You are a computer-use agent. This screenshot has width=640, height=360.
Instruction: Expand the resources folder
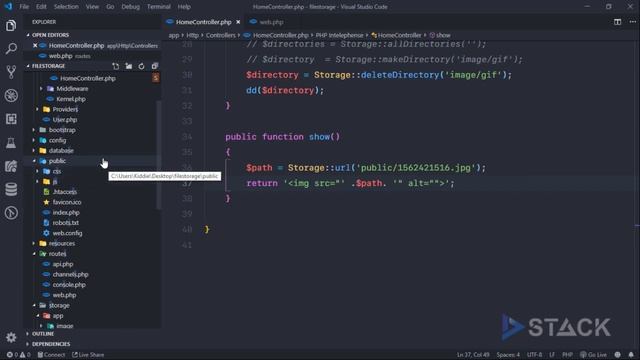(x=62, y=244)
